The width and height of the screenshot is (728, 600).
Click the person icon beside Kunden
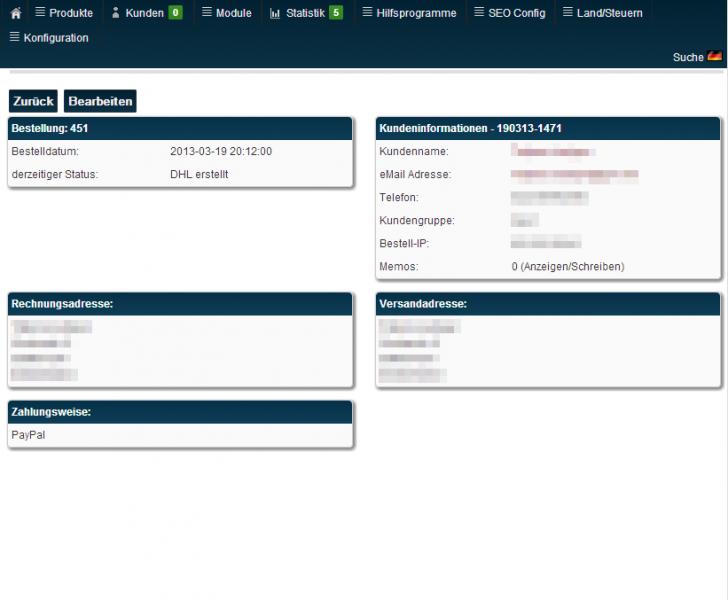tap(115, 13)
